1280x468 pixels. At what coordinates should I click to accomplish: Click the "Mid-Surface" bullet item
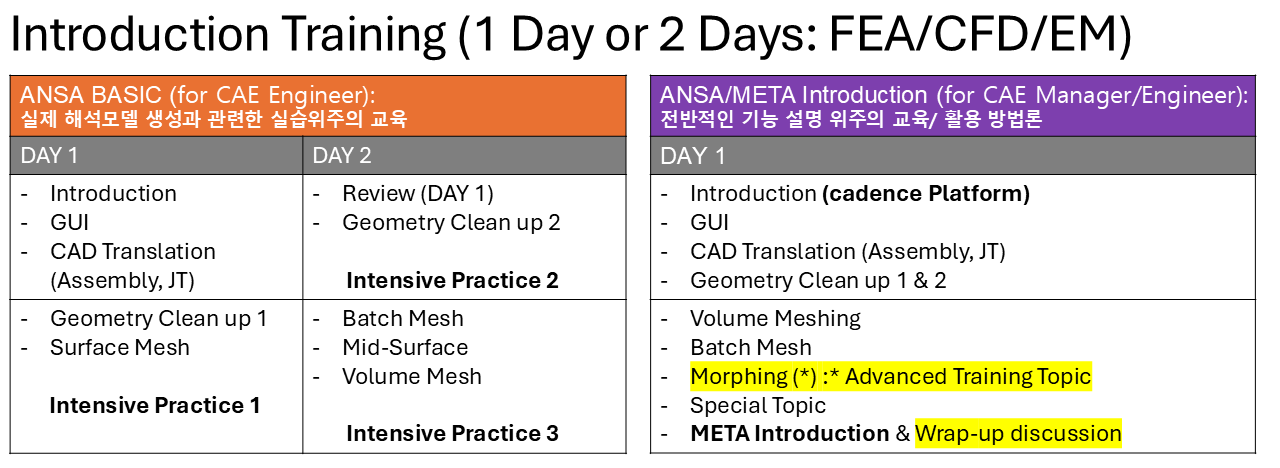[x=405, y=348]
